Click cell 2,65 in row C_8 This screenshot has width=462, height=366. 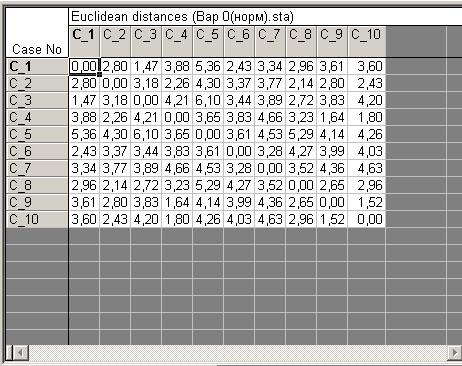point(332,185)
